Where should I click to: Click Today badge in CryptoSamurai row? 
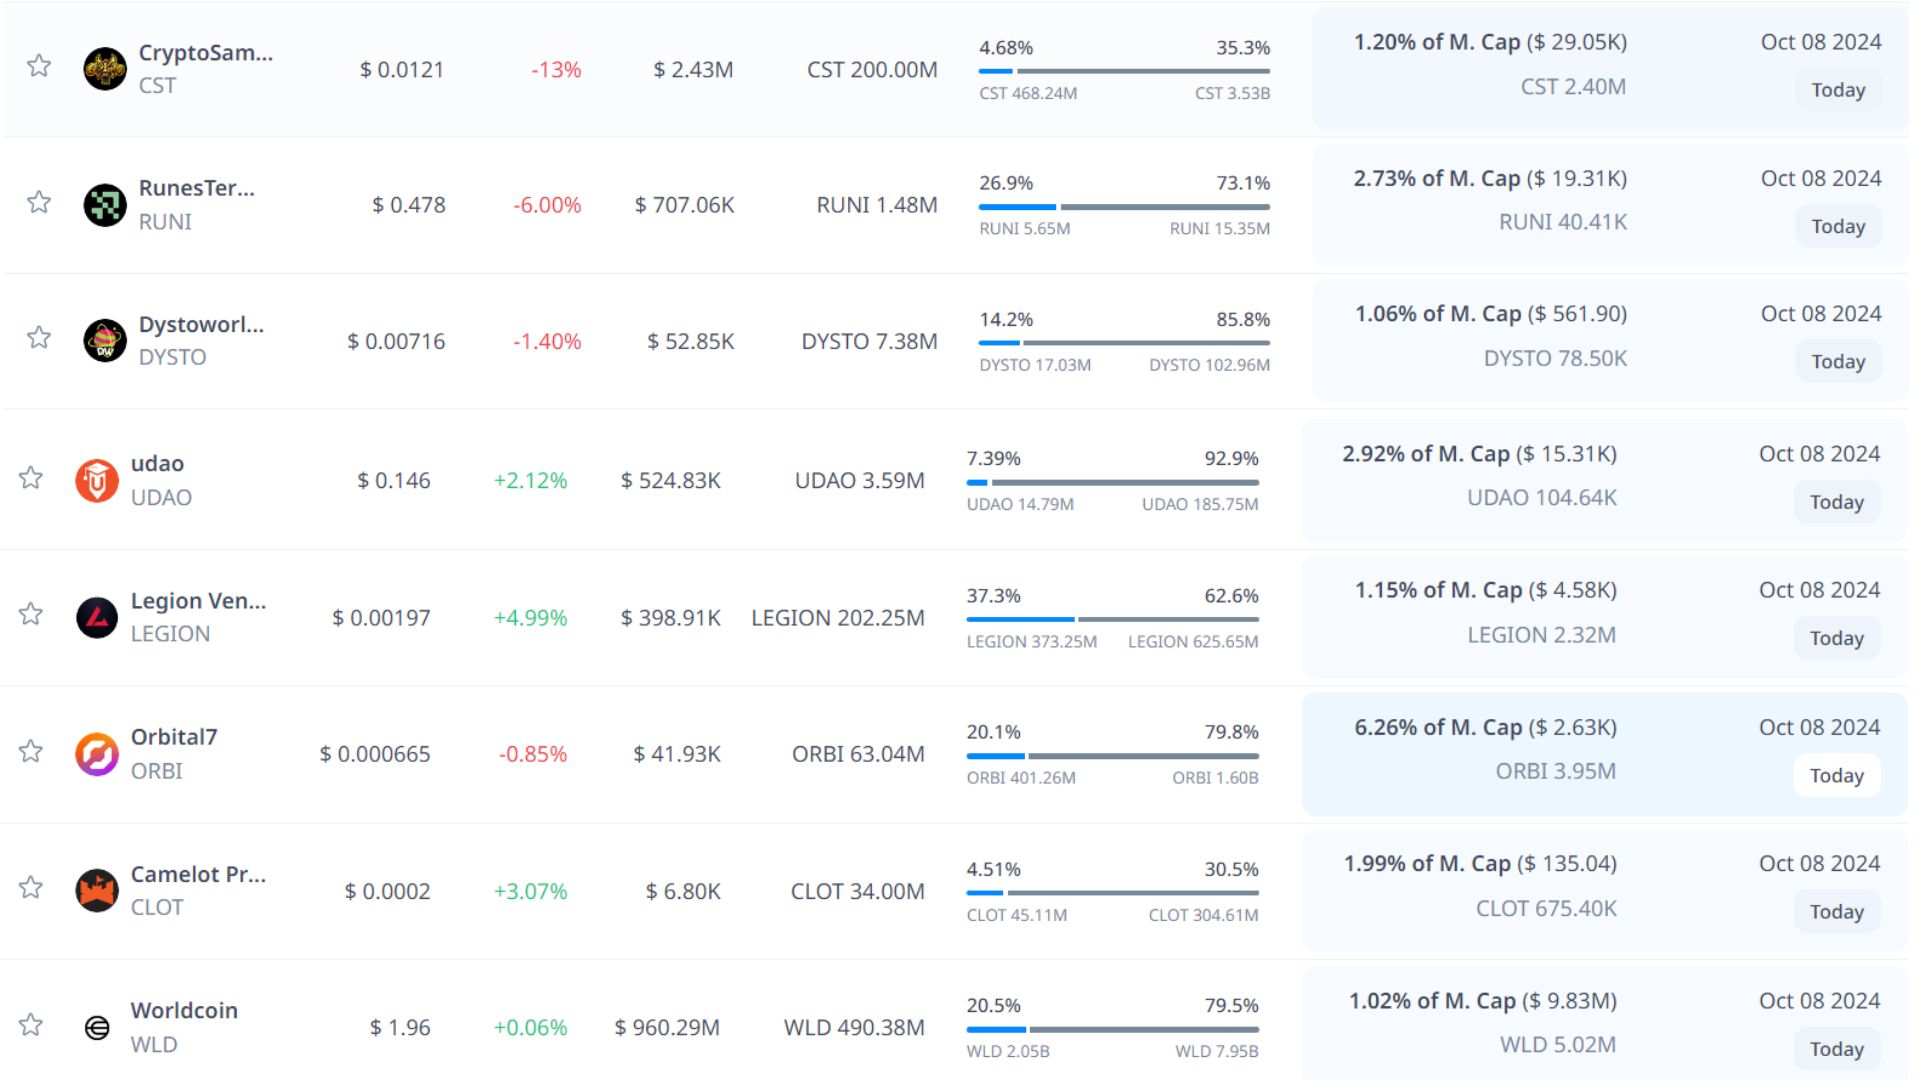1838,90
